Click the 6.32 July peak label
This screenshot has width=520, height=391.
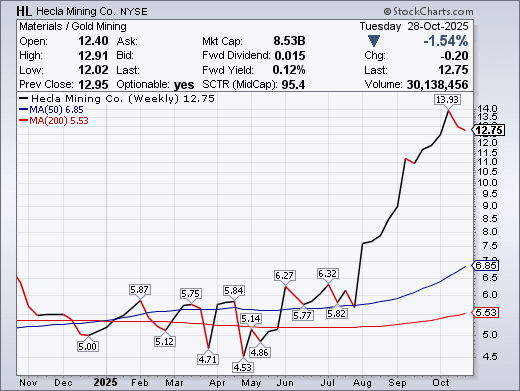[328, 274]
